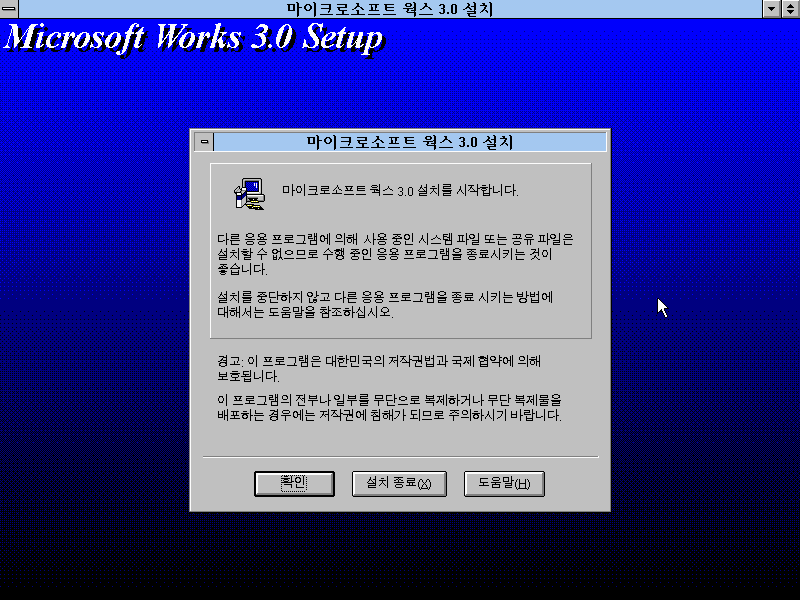Open help with the 도움말(H) button
The height and width of the screenshot is (600, 800).
[504, 484]
